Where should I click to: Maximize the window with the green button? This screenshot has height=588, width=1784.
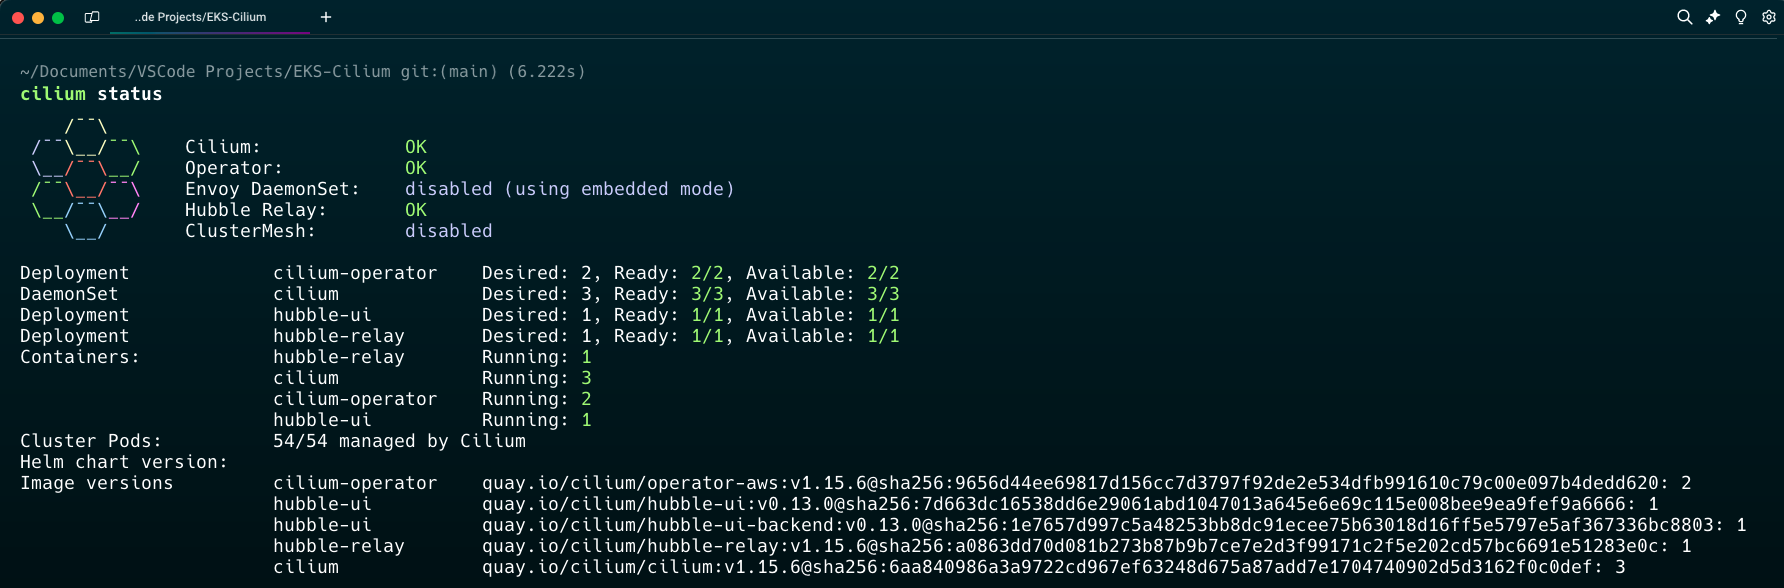click(x=58, y=18)
